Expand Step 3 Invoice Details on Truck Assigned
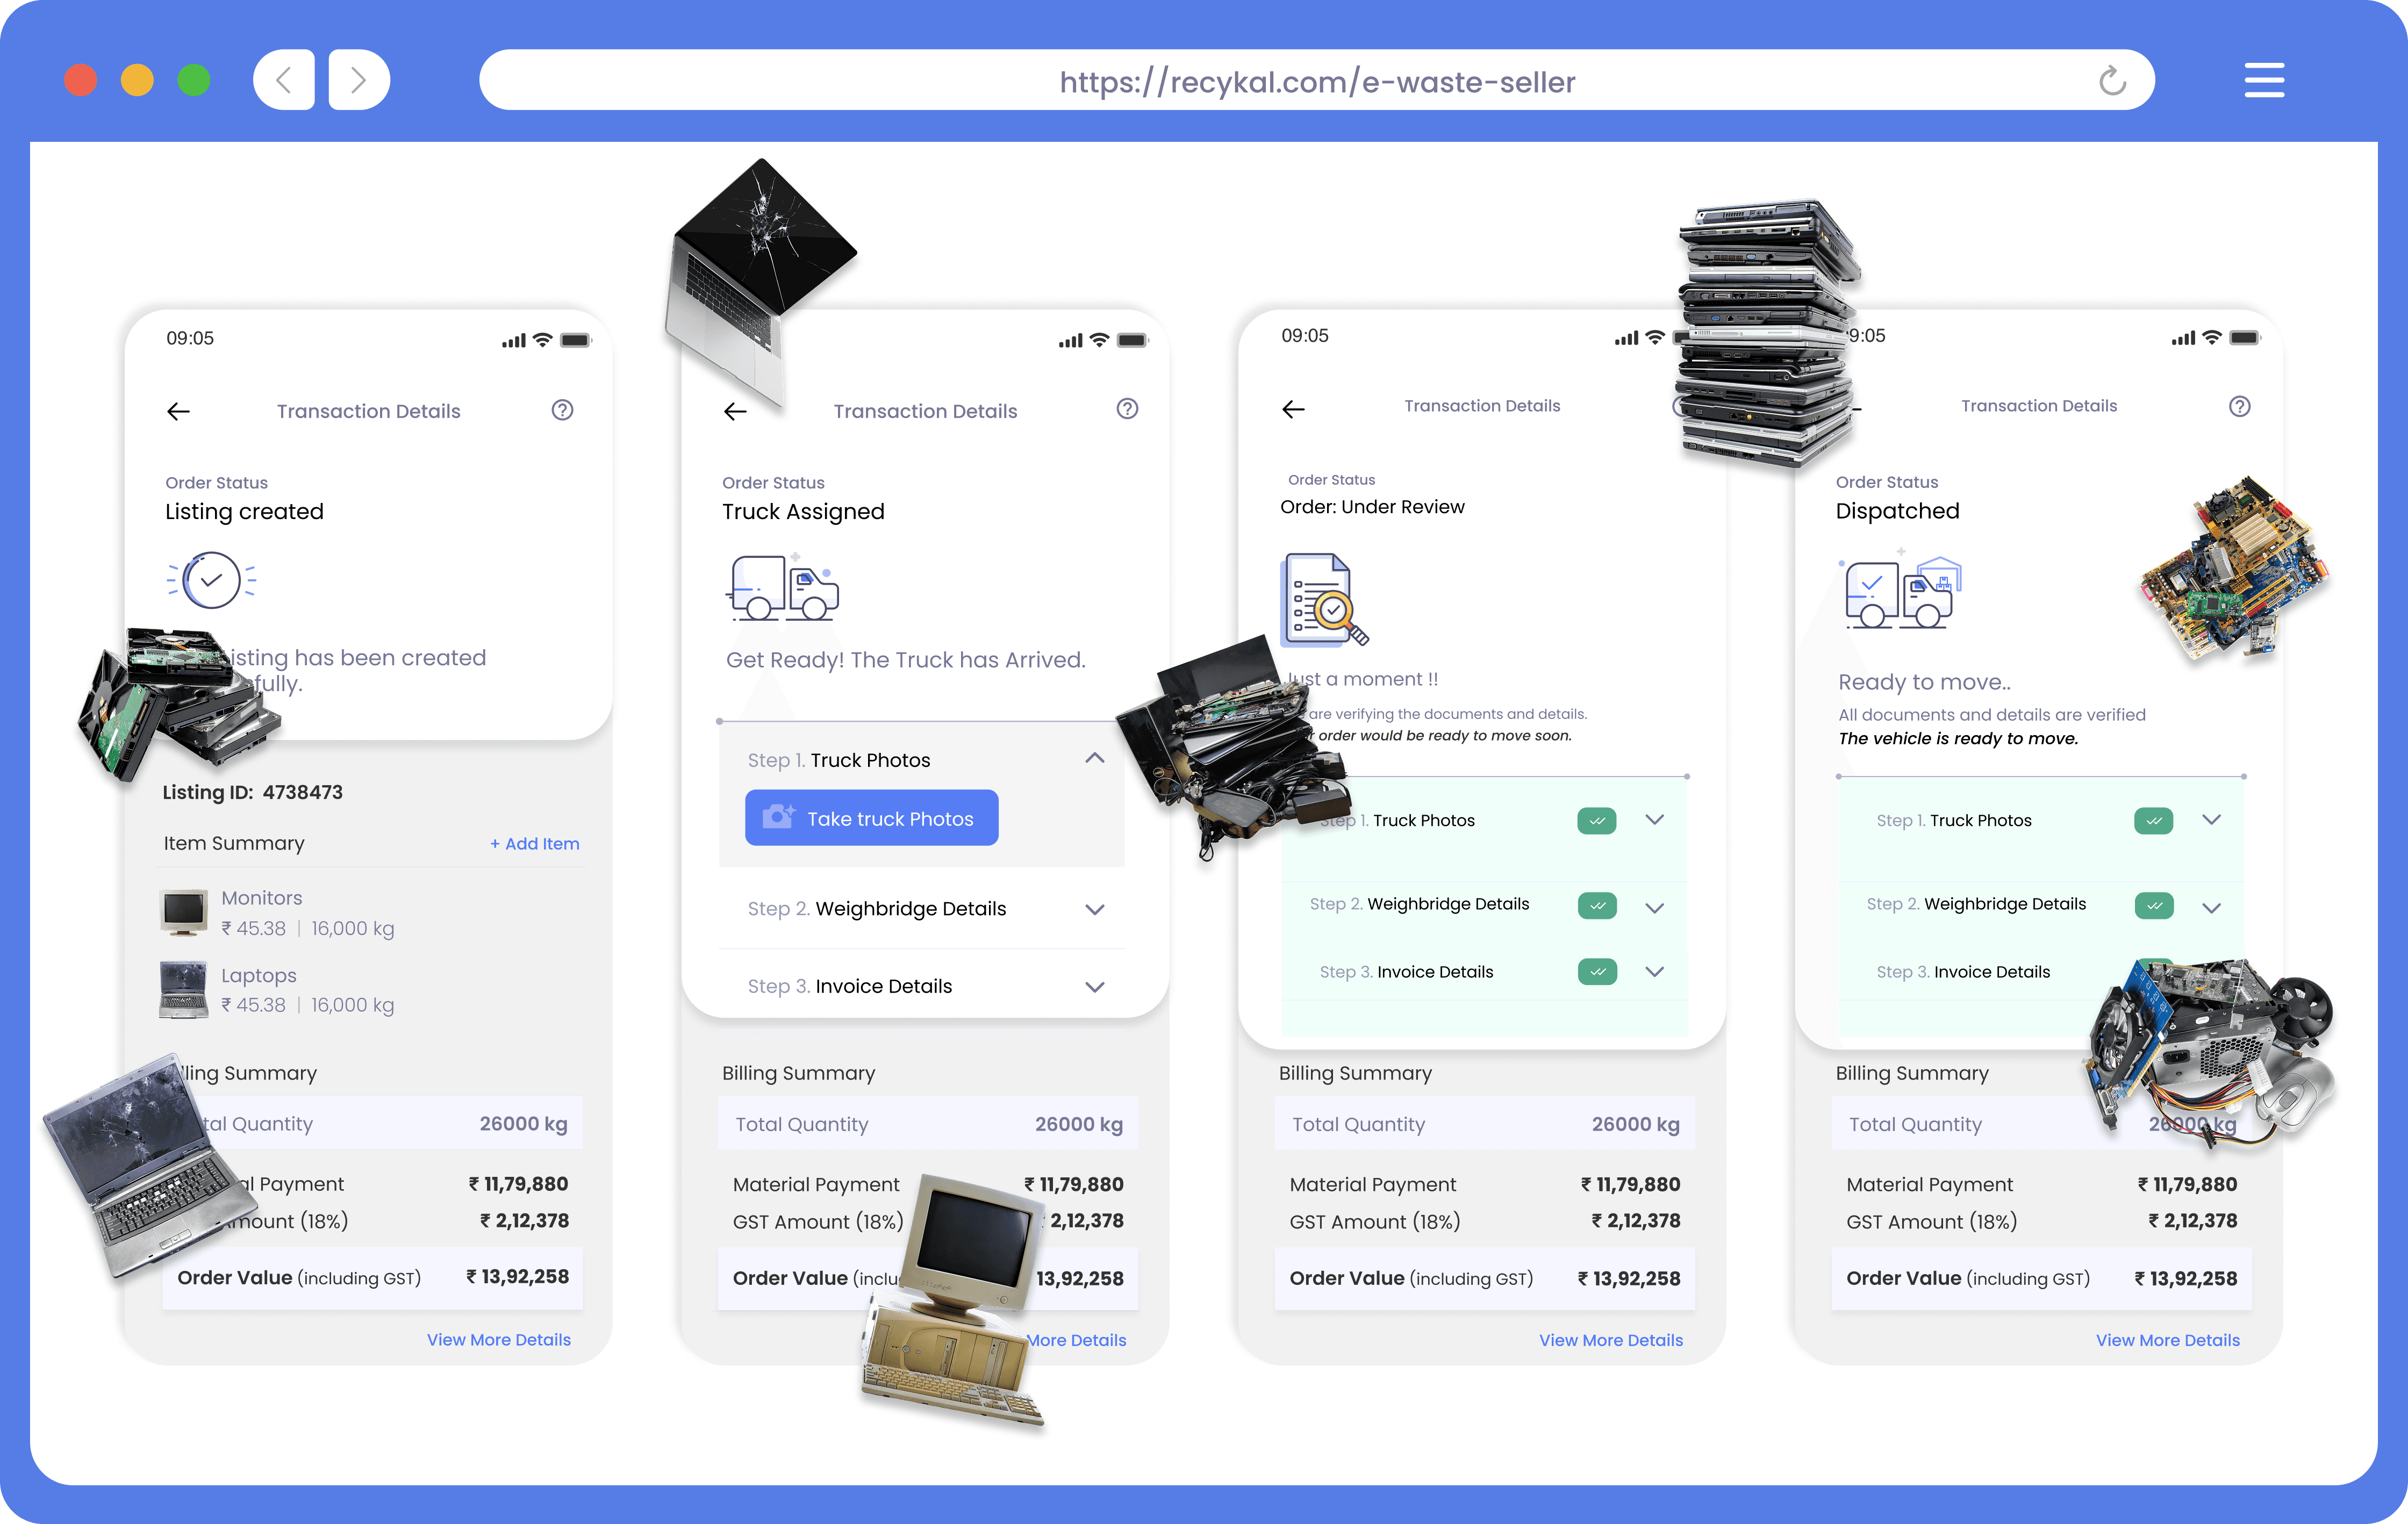This screenshot has height=1524, width=2408. click(1094, 987)
